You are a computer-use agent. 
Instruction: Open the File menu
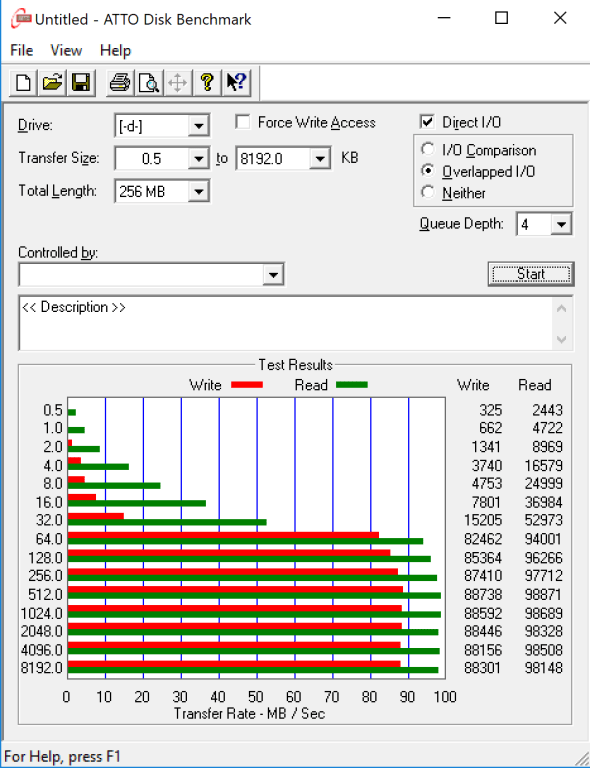[22, 50]
